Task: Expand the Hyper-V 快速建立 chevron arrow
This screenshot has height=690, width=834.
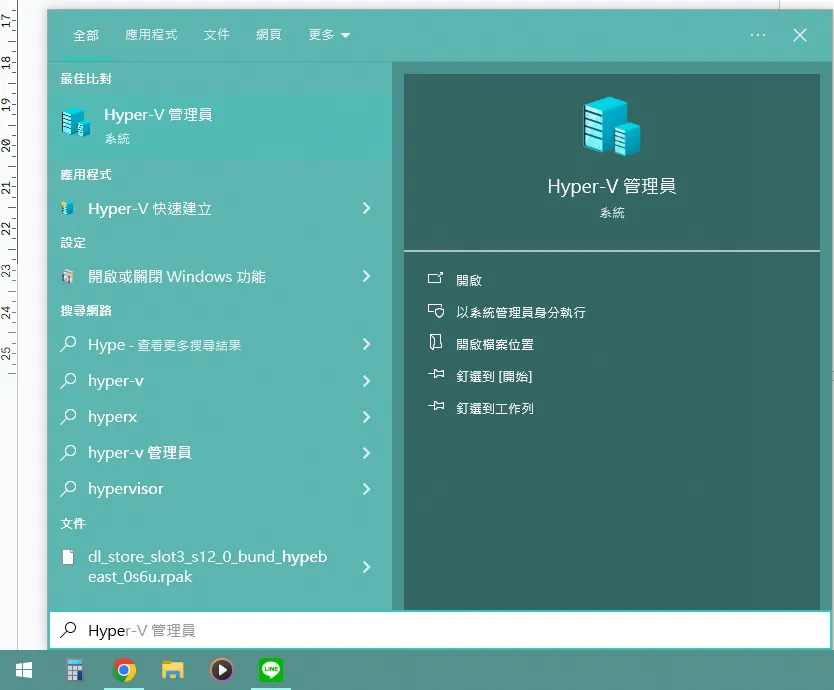Action: click(x=366, y=209)
